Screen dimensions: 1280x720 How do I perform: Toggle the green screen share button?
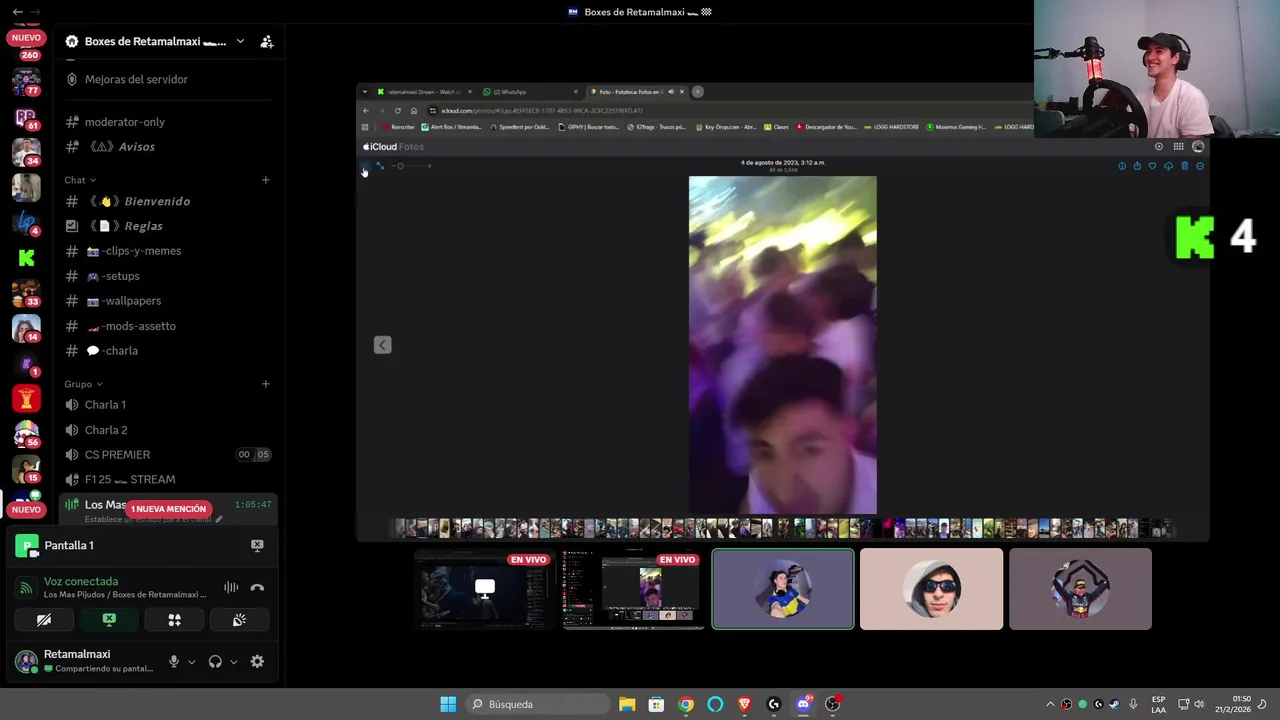[x=109, y=620]
